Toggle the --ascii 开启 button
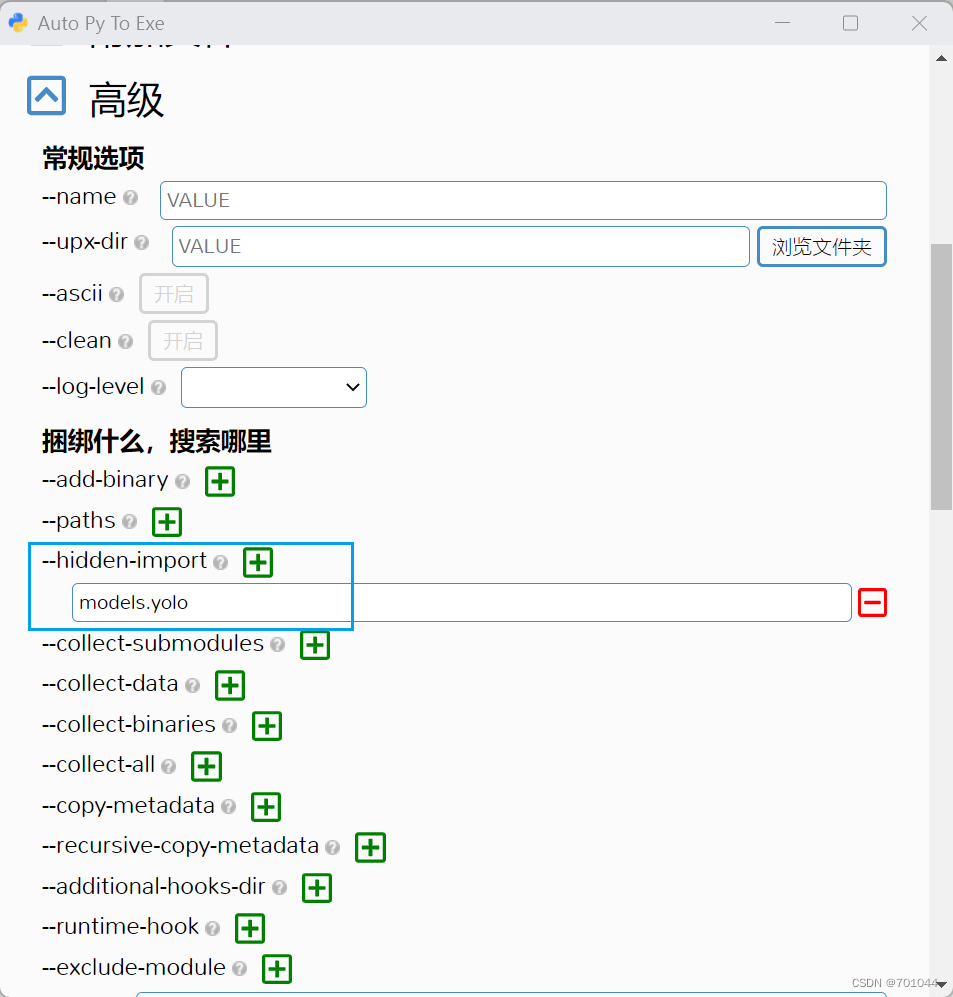953x997 pixels. coord(174,294)
